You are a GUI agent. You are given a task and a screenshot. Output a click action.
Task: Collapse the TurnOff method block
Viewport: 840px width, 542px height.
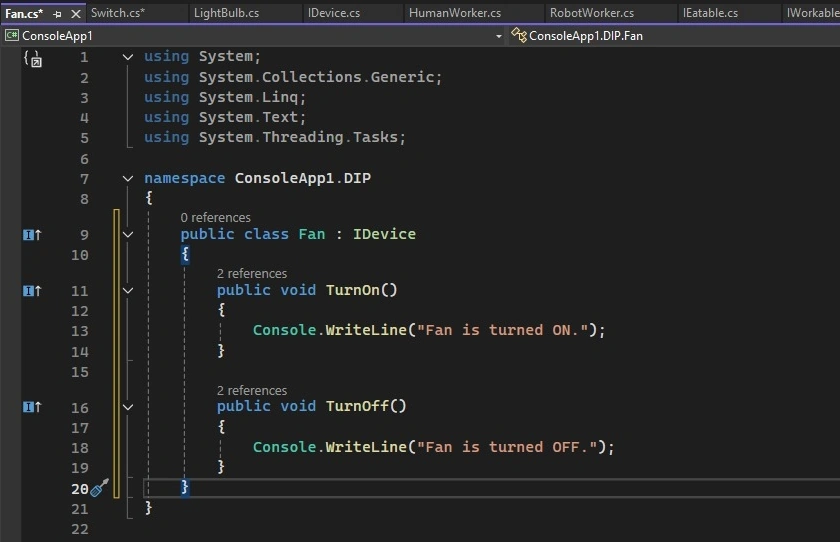point(128,407)
